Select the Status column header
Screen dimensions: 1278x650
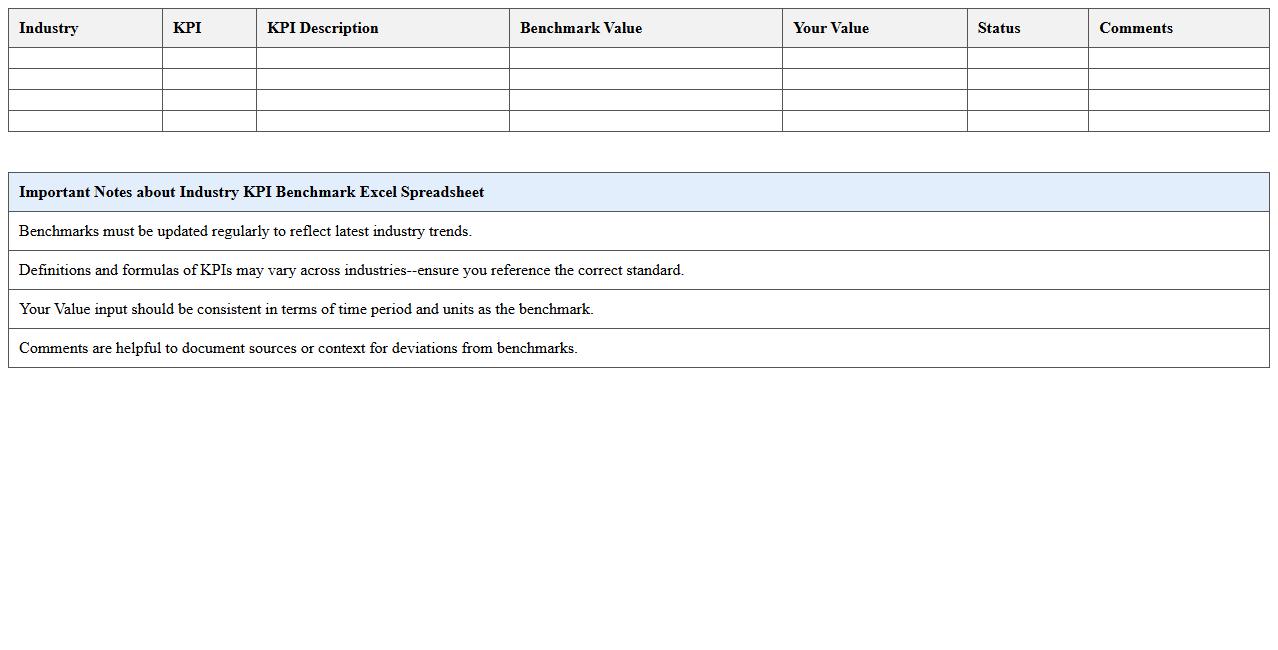tap(999, 28)
